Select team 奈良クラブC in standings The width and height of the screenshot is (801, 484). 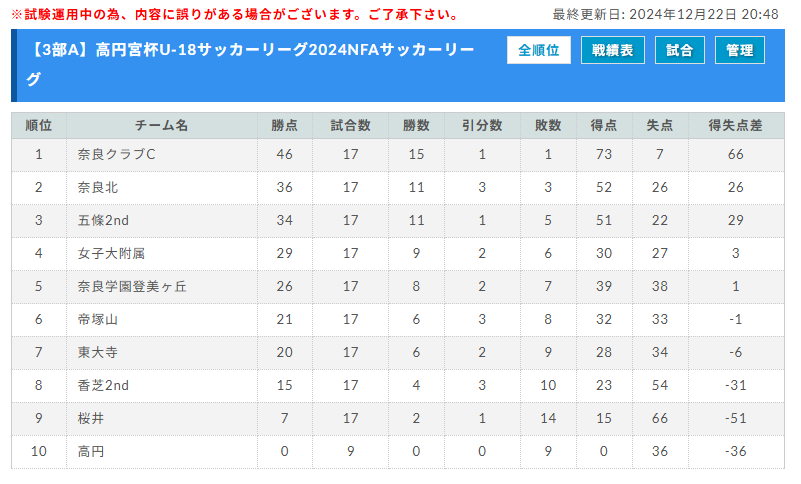pyautogui.click(x=116, y=155)
